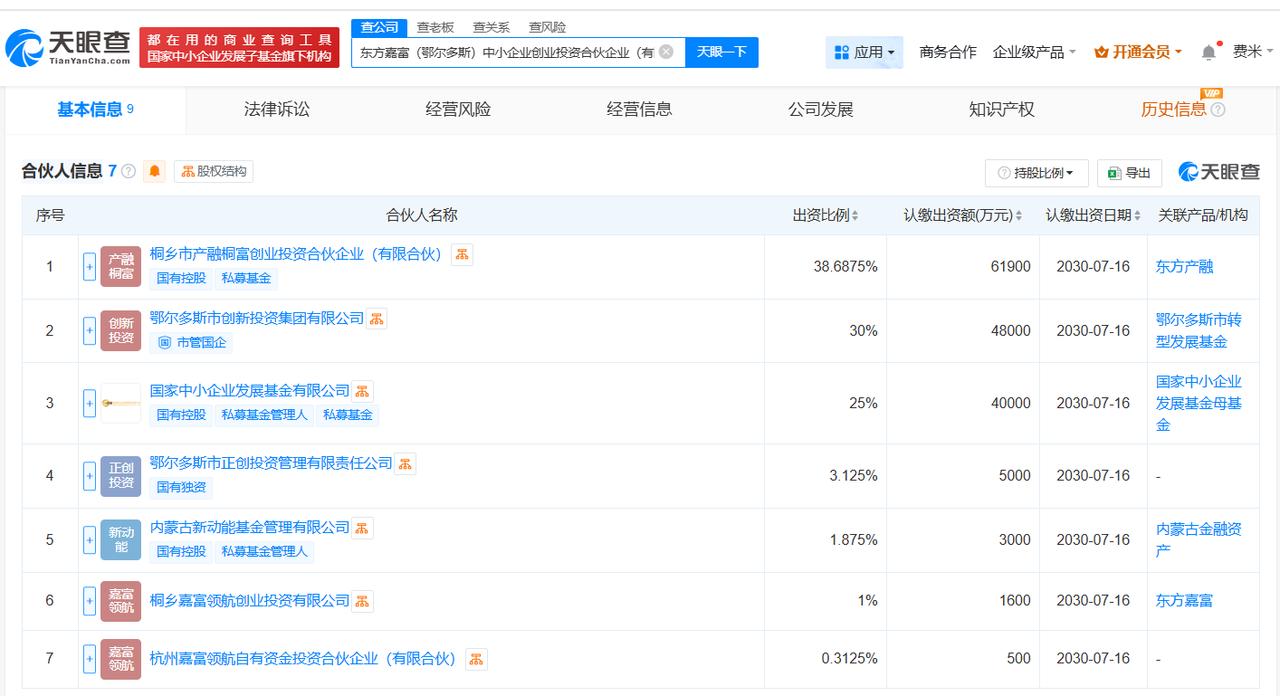Click the 导出 export button
This screenshot has height=696, width=1280.
[1129, 173]
